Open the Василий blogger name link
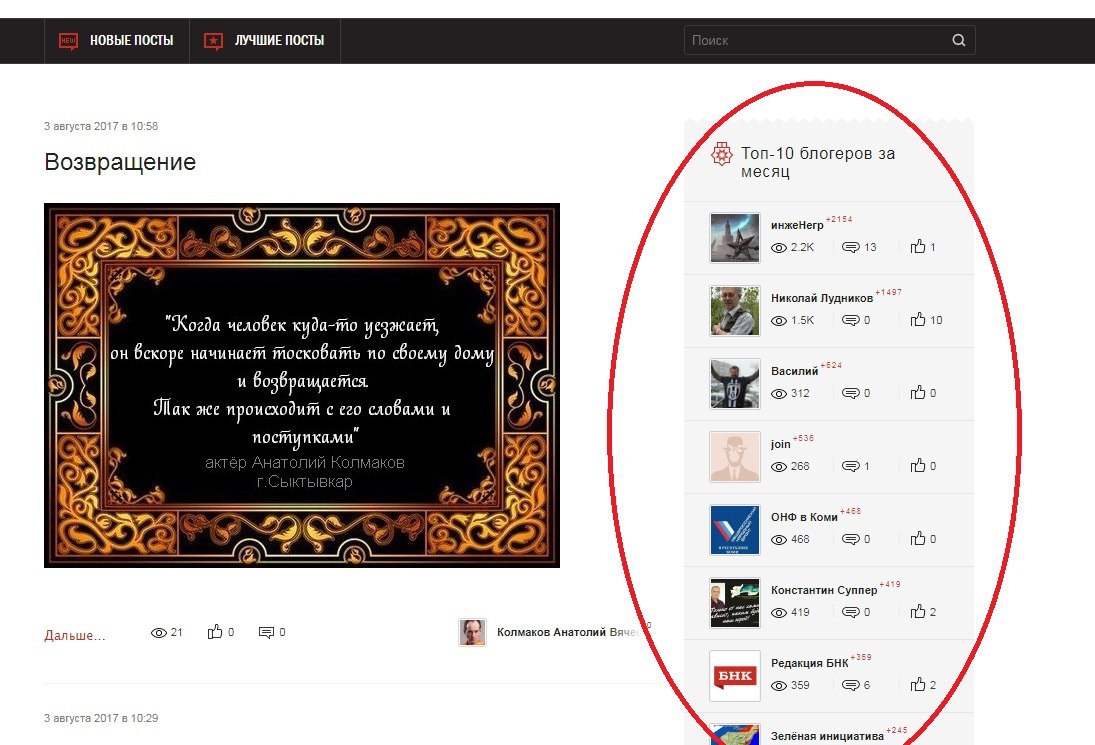Image resolution: width=1095 pixels, height=745 pixels. point(794,371)
